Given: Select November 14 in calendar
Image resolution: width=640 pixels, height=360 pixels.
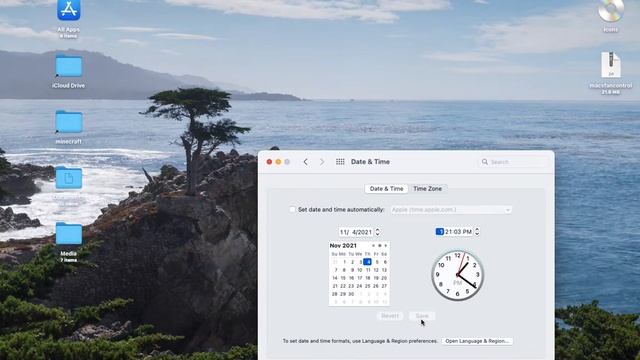Looking at the screenshot, I should 335,278.
